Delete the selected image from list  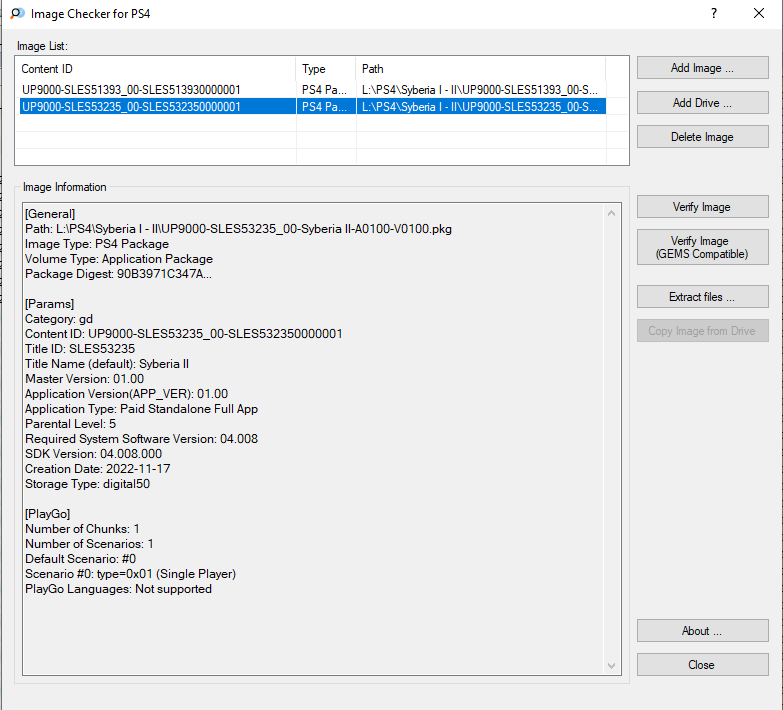pyautogui.click(x=702, y=137)
